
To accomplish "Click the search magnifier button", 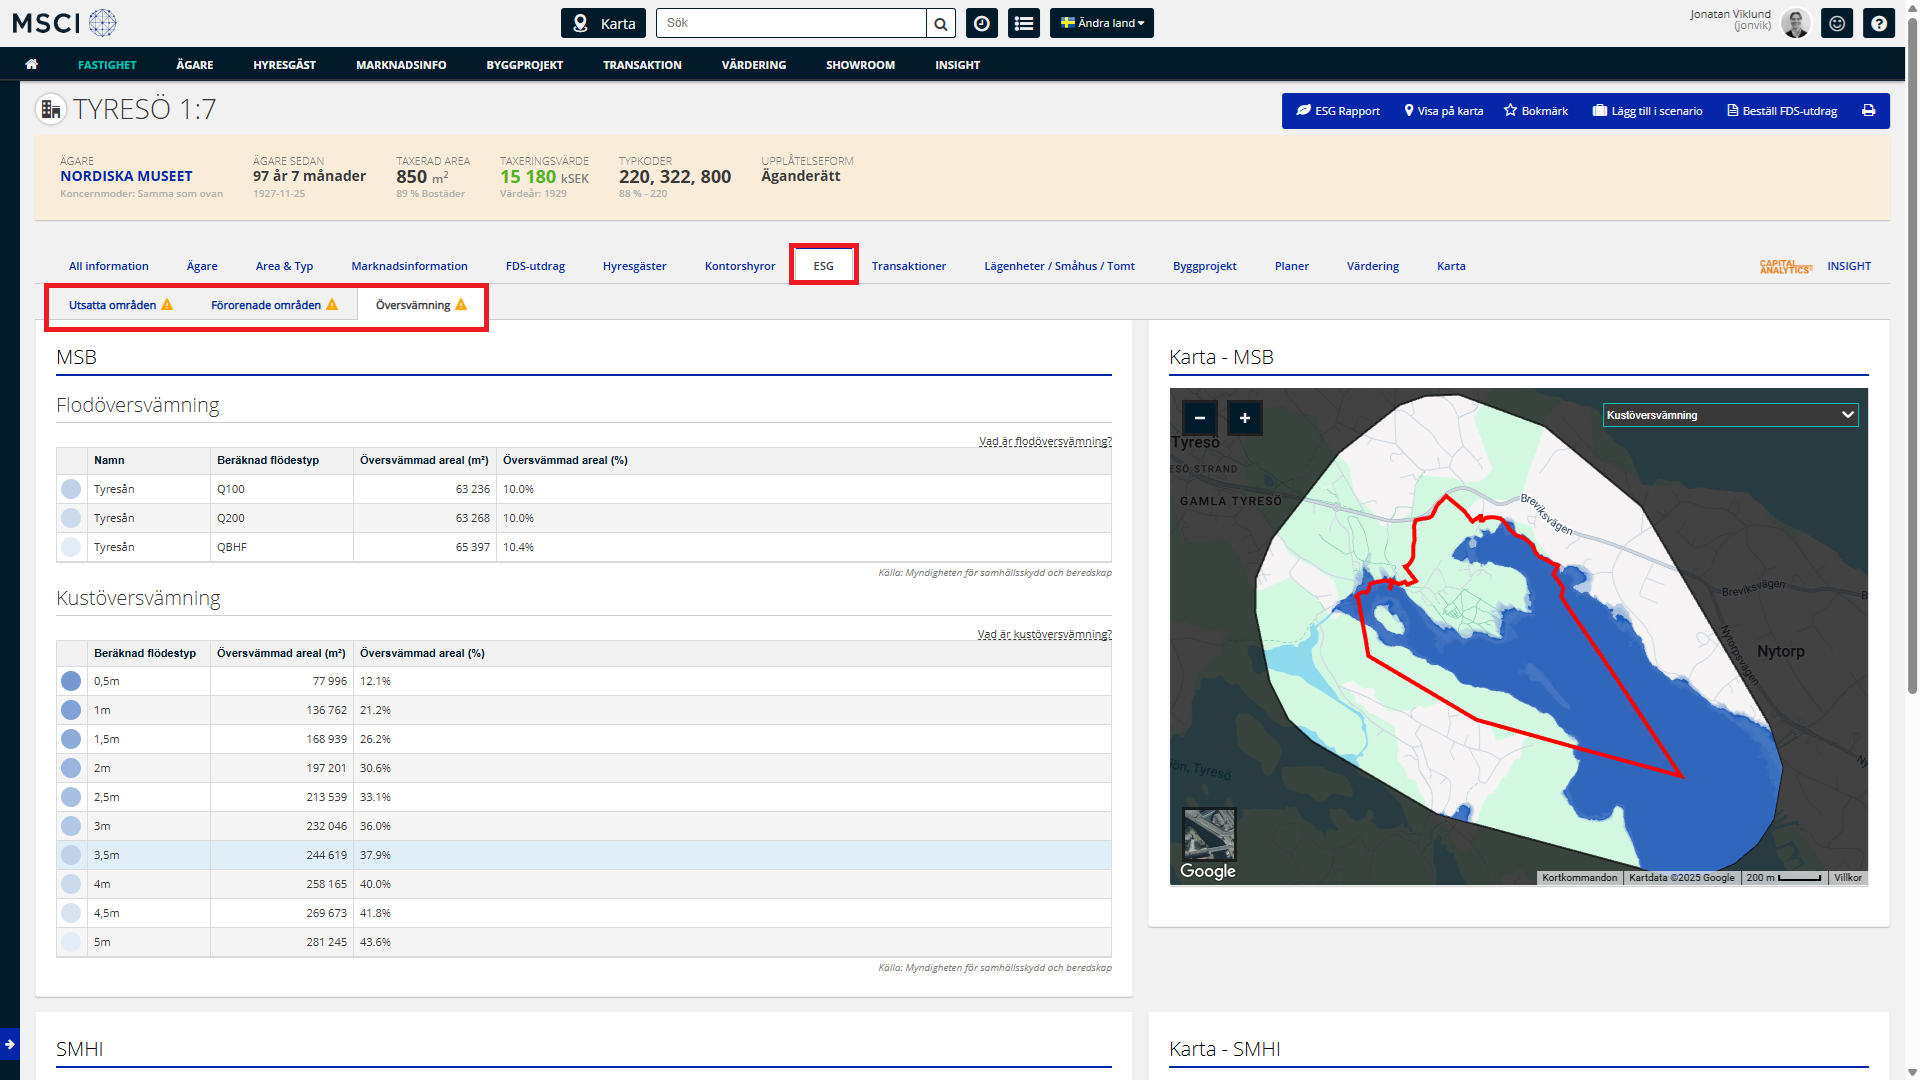I will click(940, 24).
